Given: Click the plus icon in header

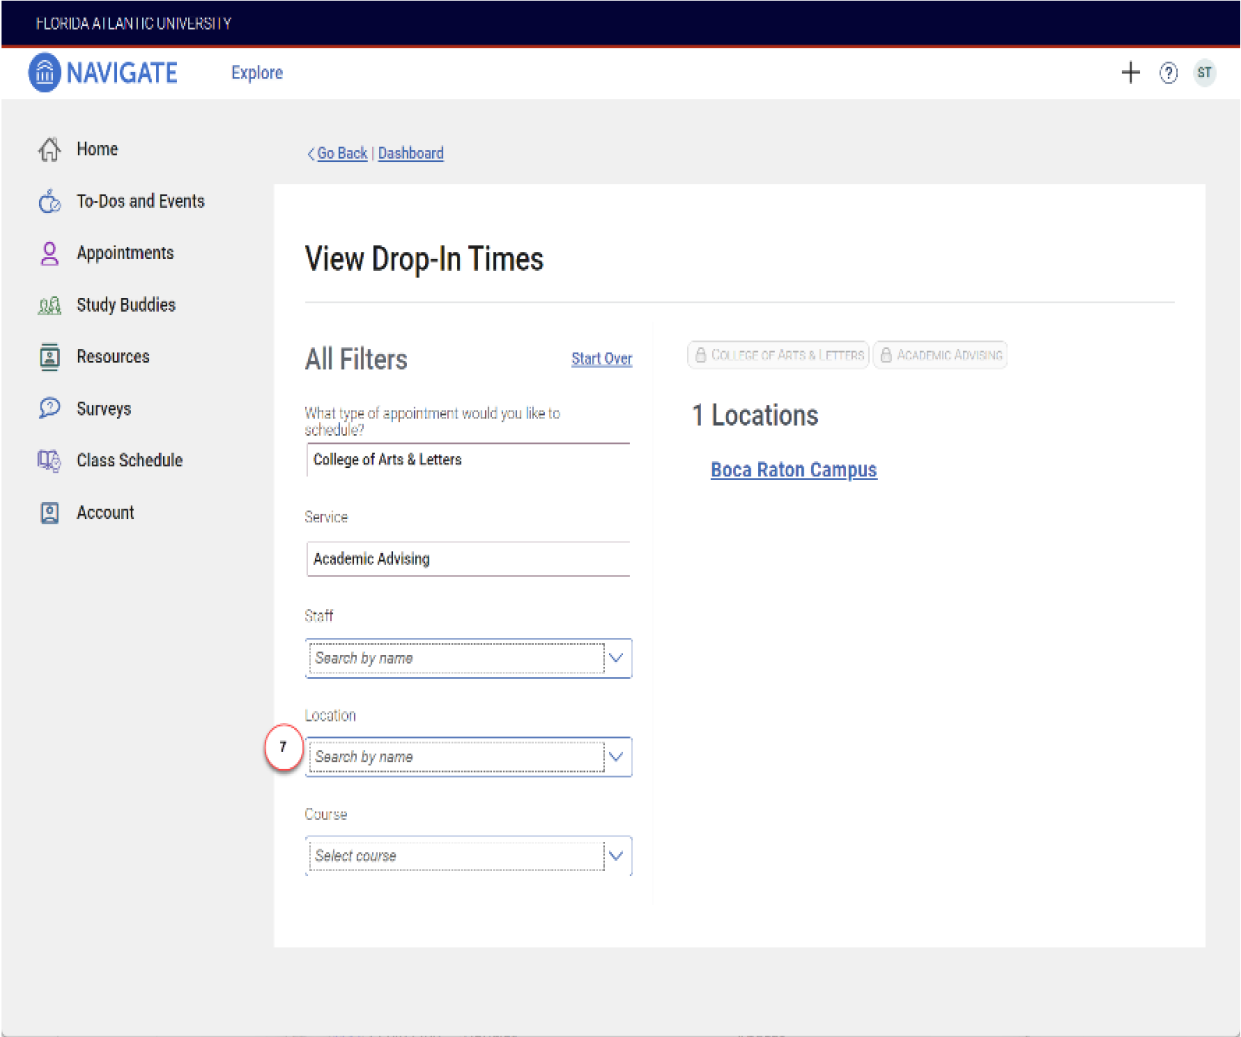Looking at the screenshot, I should pos(1130,73).
